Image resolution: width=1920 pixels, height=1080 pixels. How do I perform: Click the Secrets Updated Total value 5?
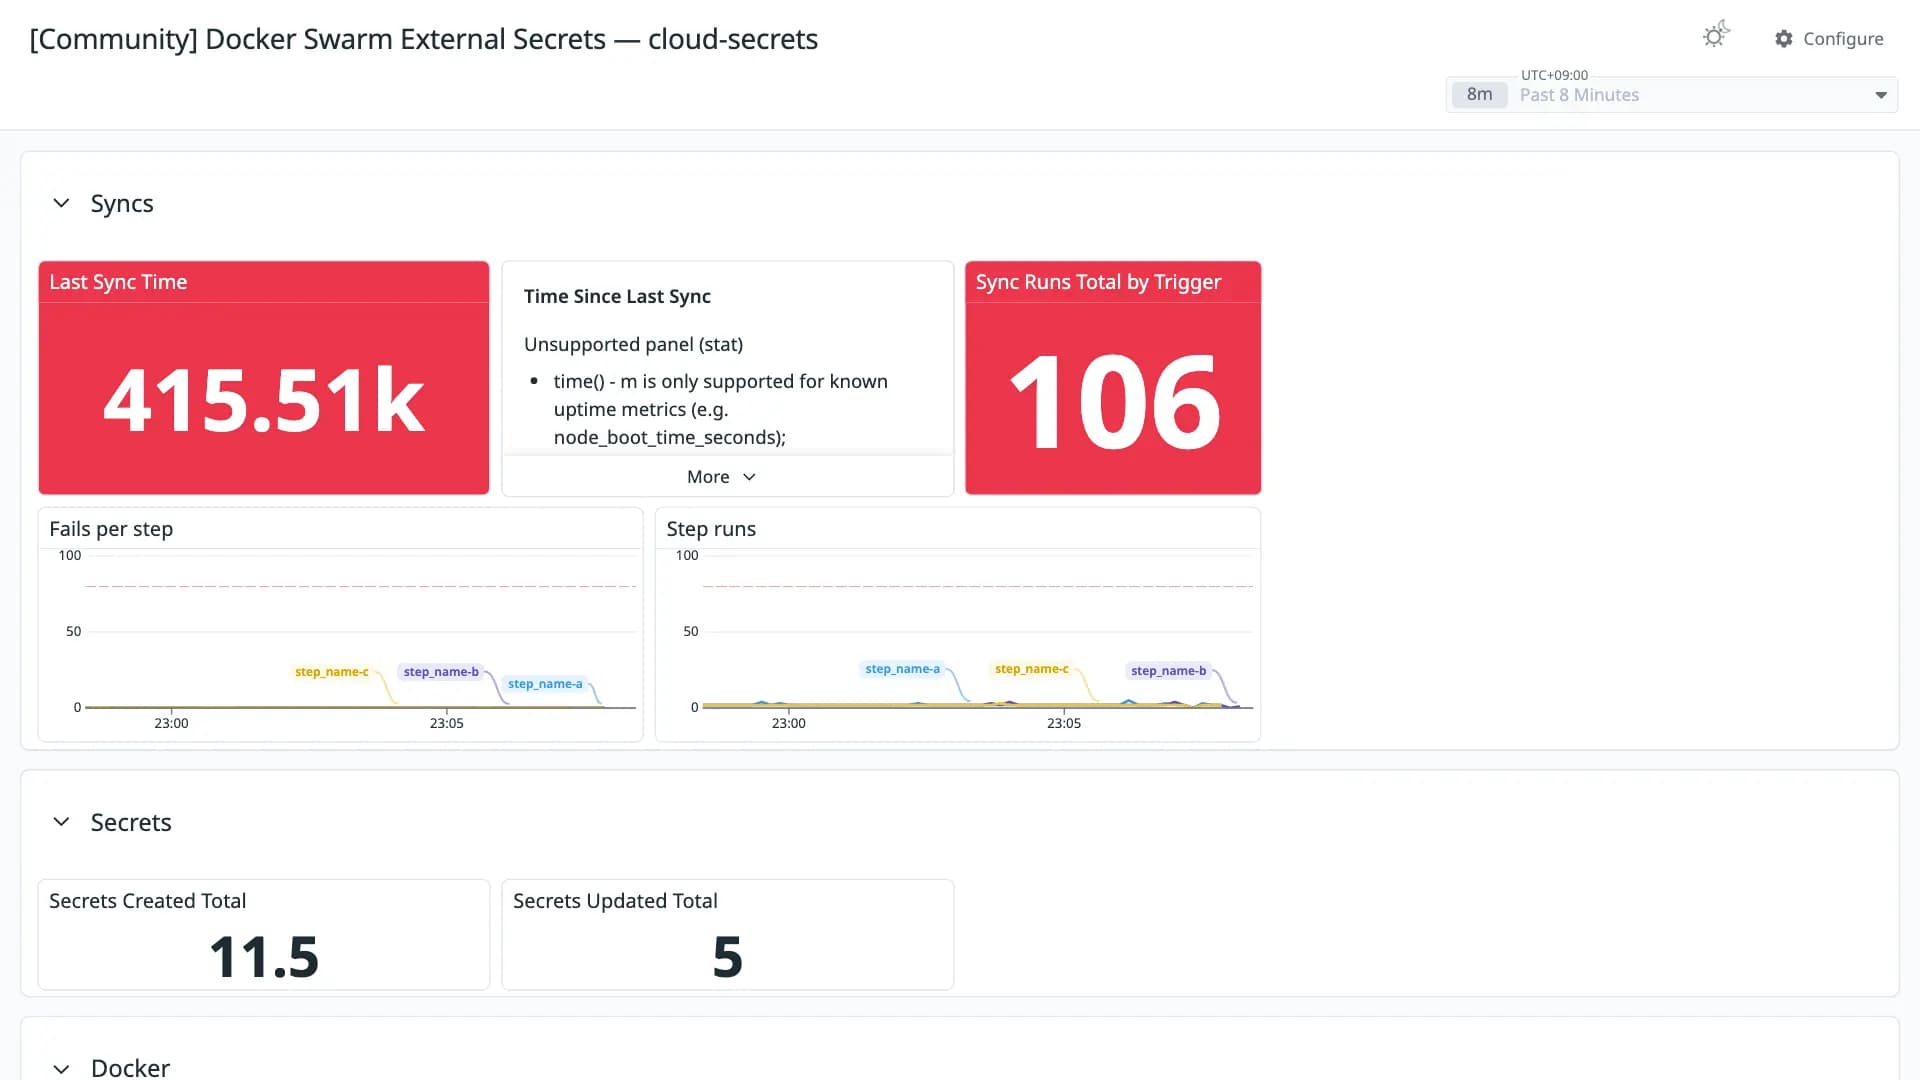point(727,957)
